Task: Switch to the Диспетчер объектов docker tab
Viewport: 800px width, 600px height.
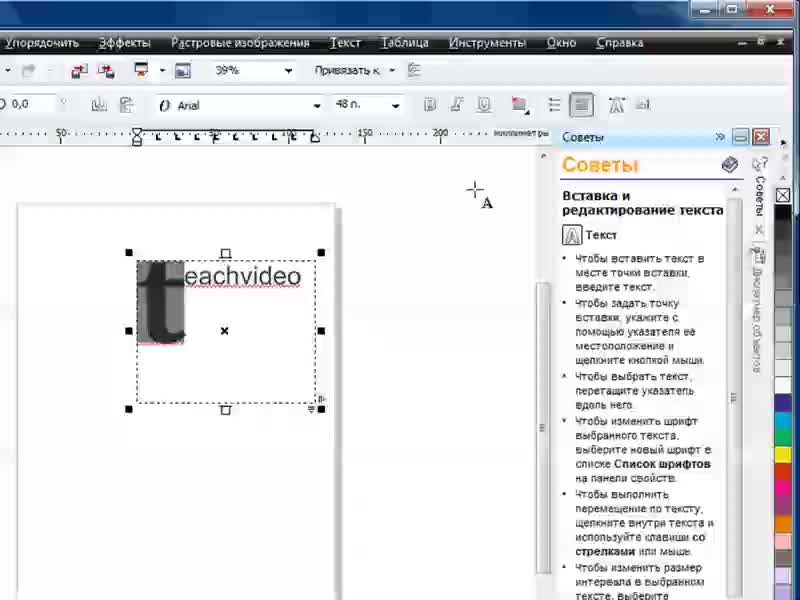Action: point(758,311)
